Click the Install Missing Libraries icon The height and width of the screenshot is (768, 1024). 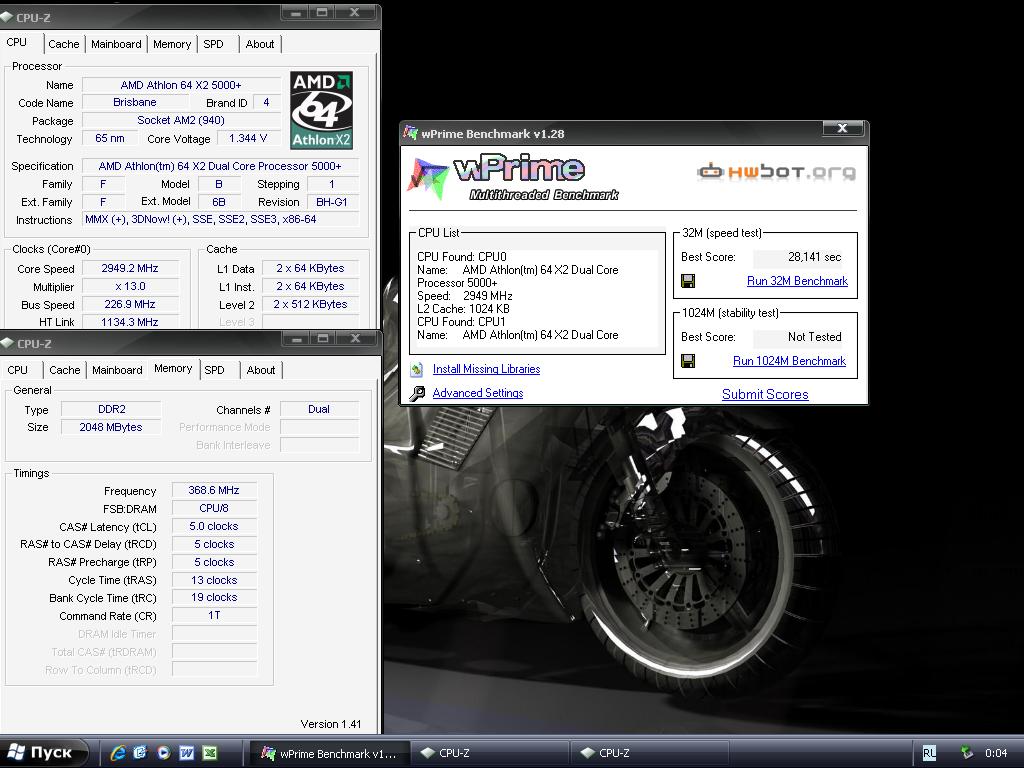click(x=417, y=370)
